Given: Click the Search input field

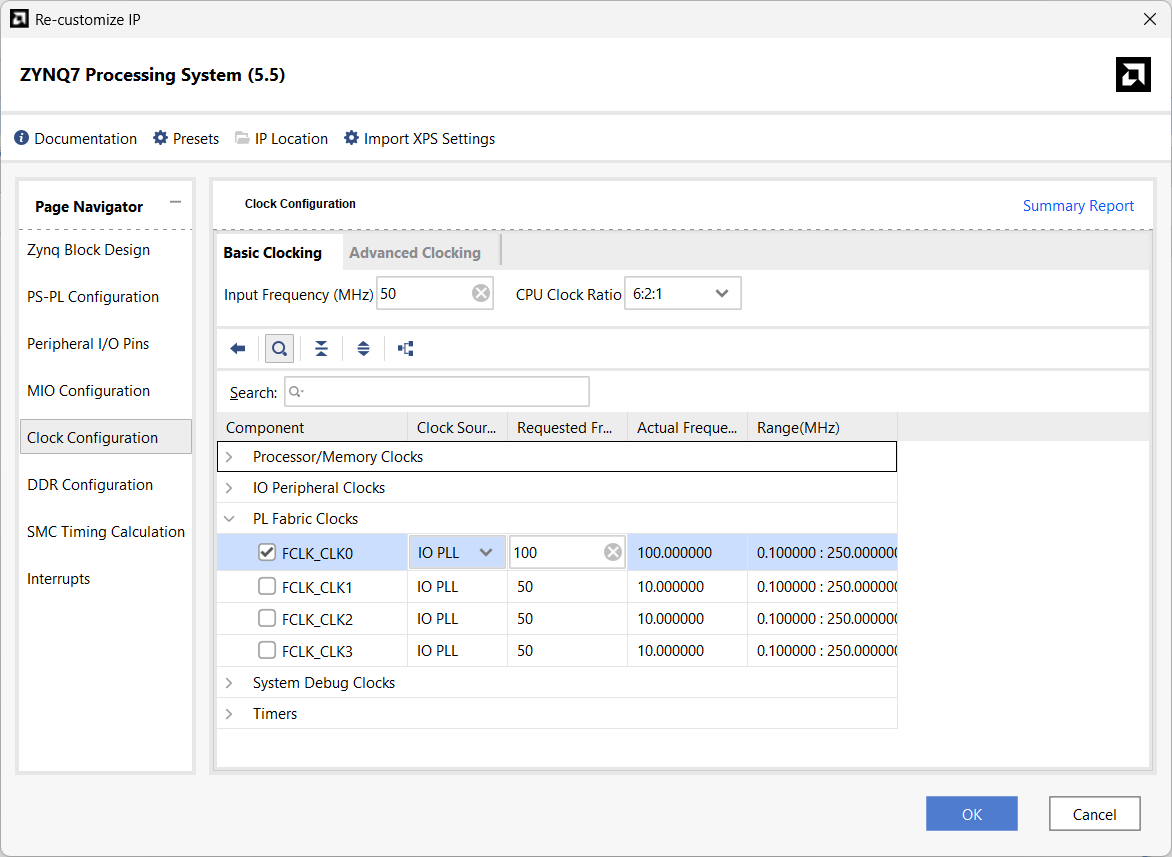Looking at the screenshot, I should pos(437,392).
